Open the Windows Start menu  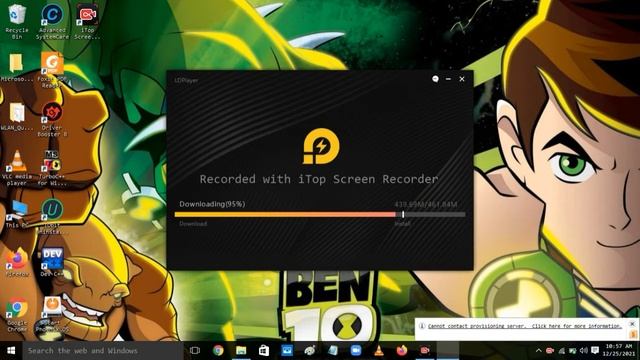(11, 350)
